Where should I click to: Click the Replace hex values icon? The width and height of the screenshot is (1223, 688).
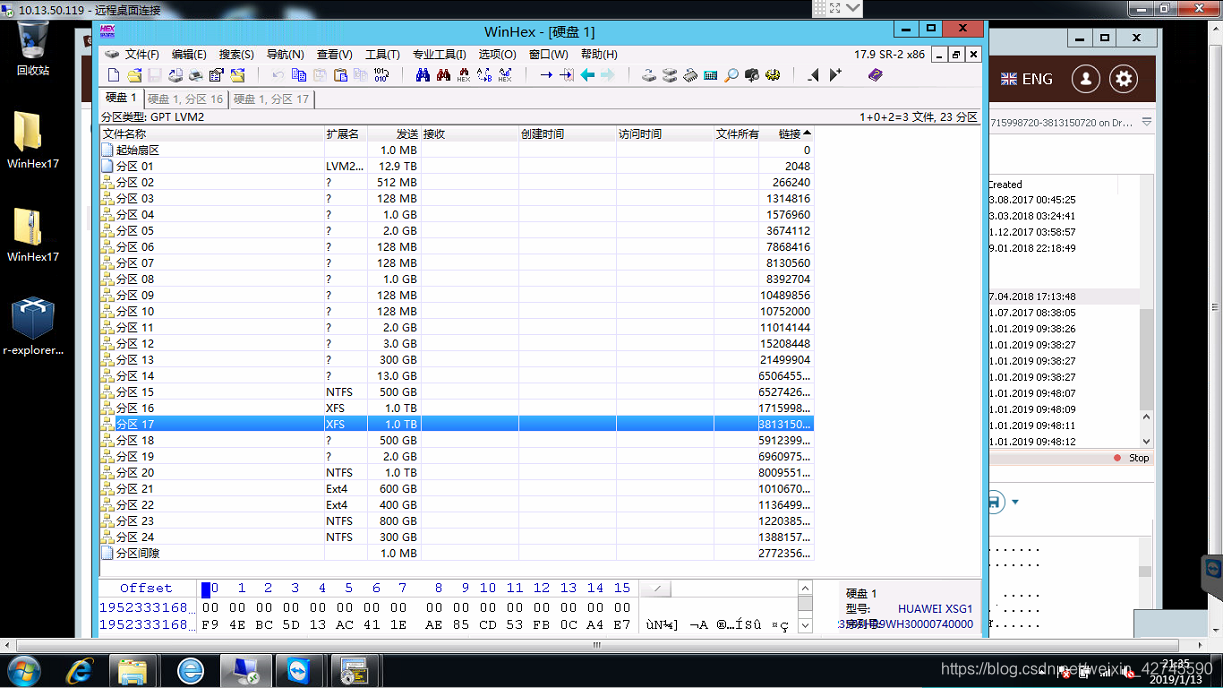(x=504, y=75)
